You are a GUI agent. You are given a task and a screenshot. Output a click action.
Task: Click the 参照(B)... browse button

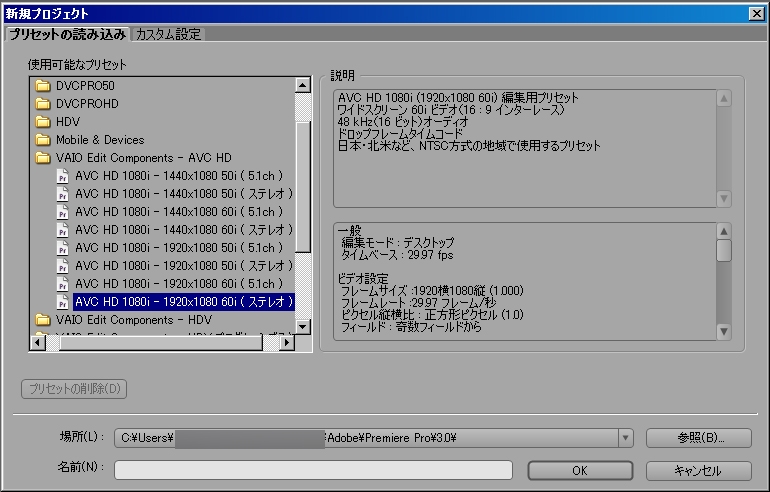click(x=699, y=438)
